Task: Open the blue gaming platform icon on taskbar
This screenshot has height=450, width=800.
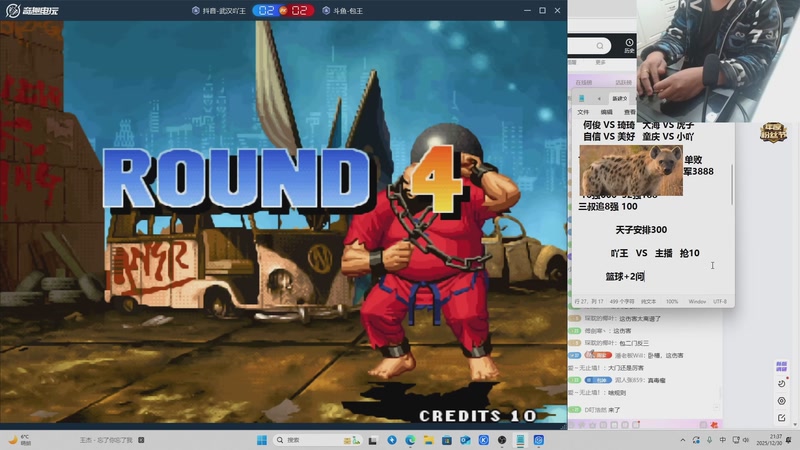Action: click(539, 440)
